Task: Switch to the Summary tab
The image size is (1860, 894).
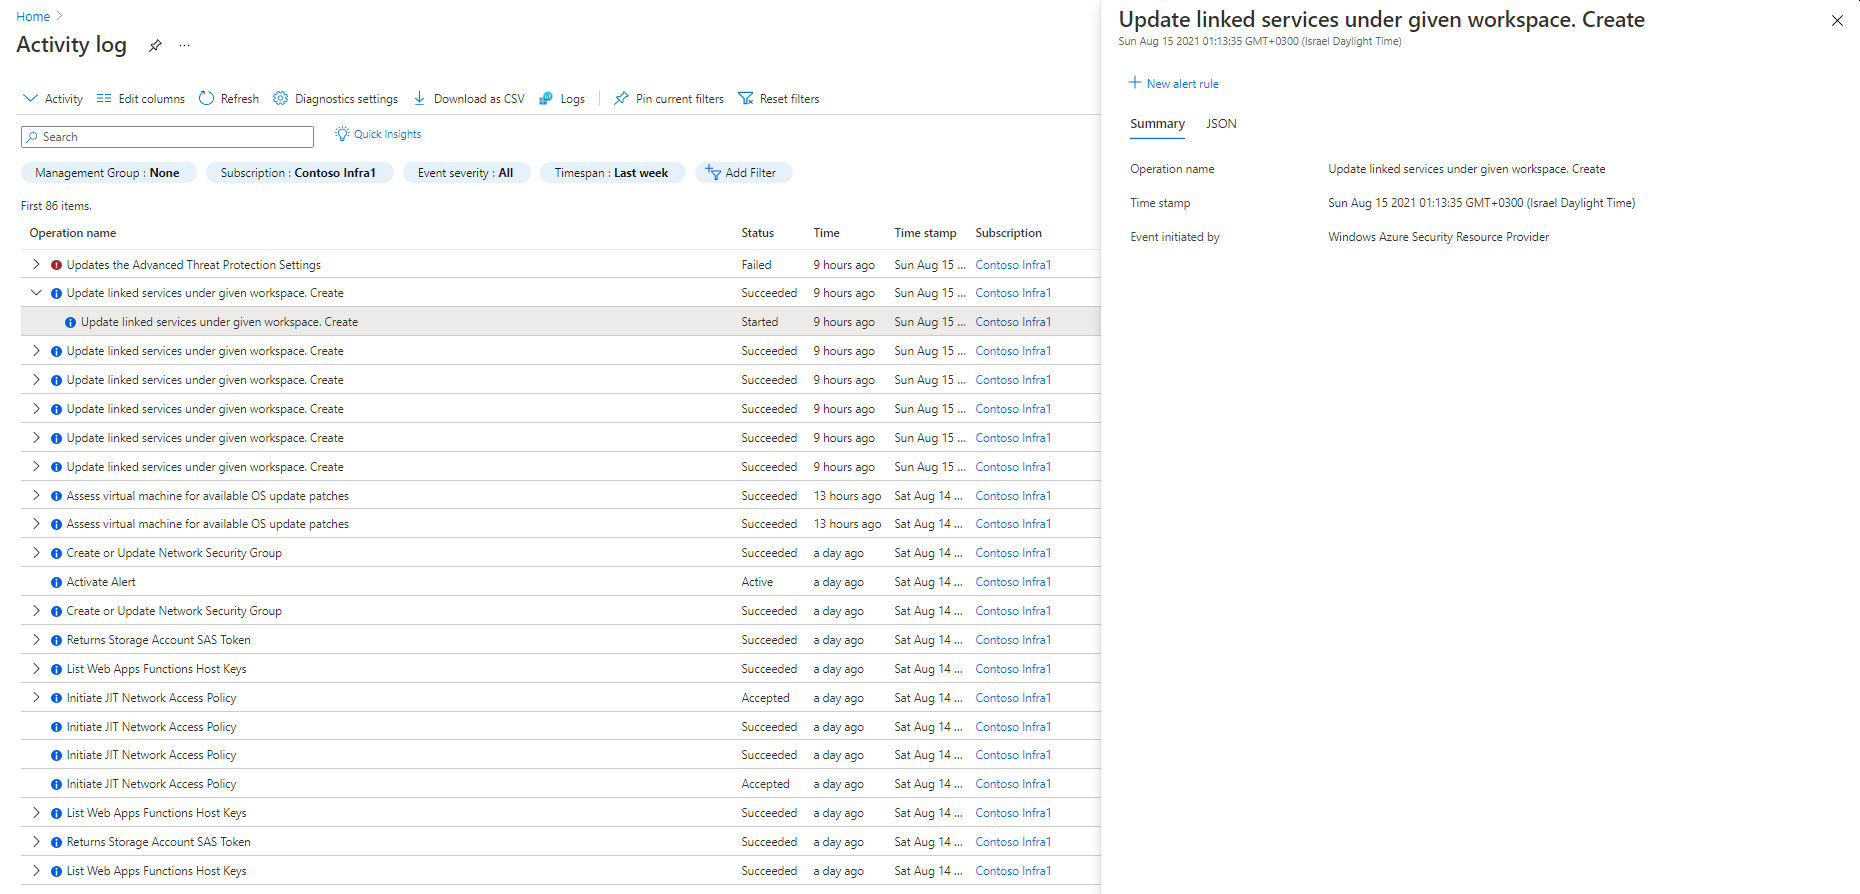Action: 1157,124
